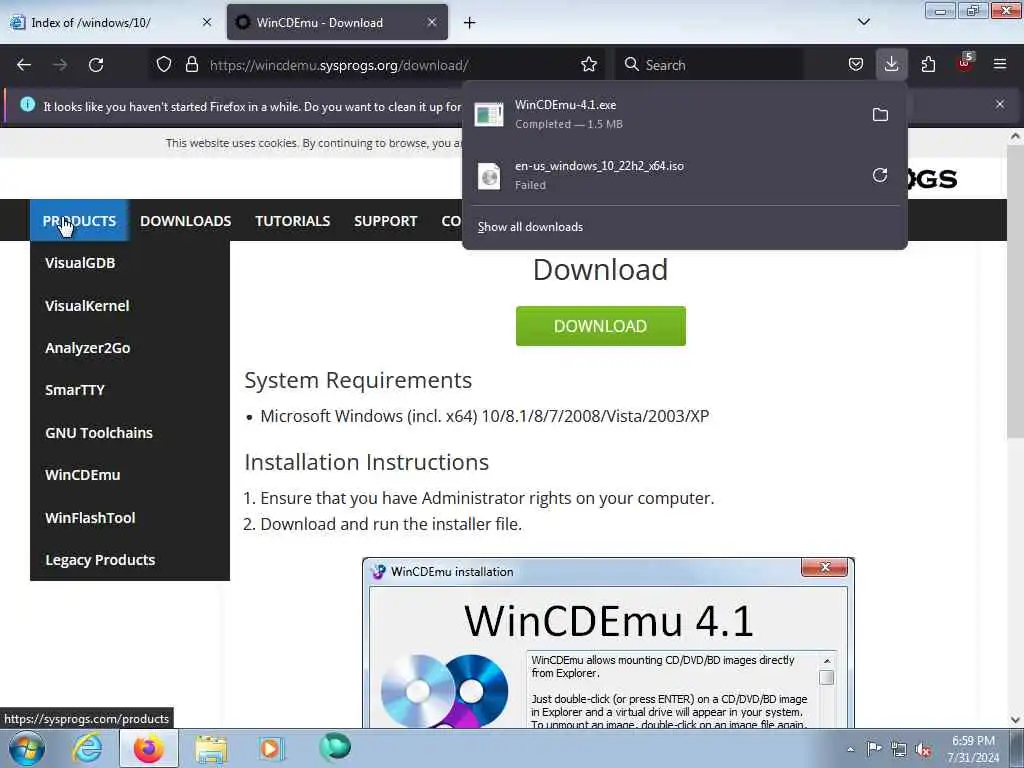Screen dimensions: 1024x768
Task: Close the Index of /windows/10/ tab
Action: pos(207,22)
